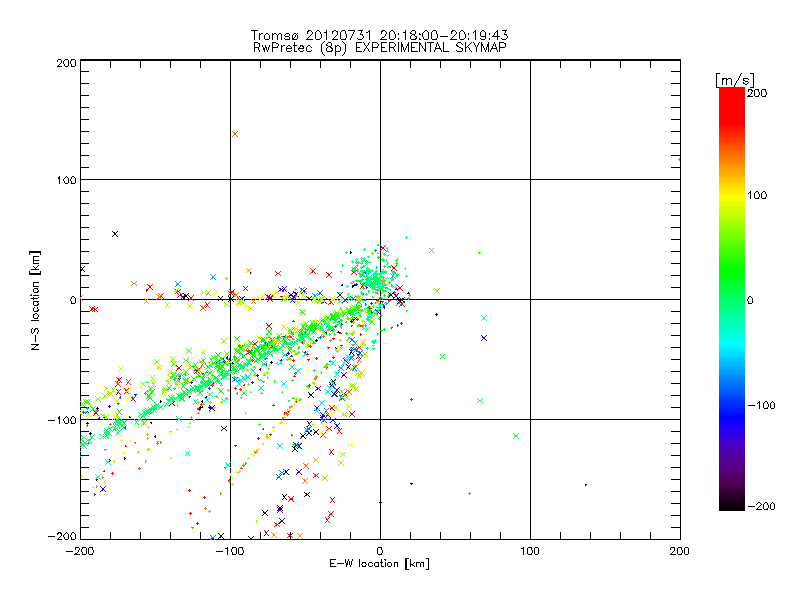Image resolution: width=800 pixels, height=600 pixels.
Task: Click the black bottom of the velocity colorbar
Action: [732, 505]
